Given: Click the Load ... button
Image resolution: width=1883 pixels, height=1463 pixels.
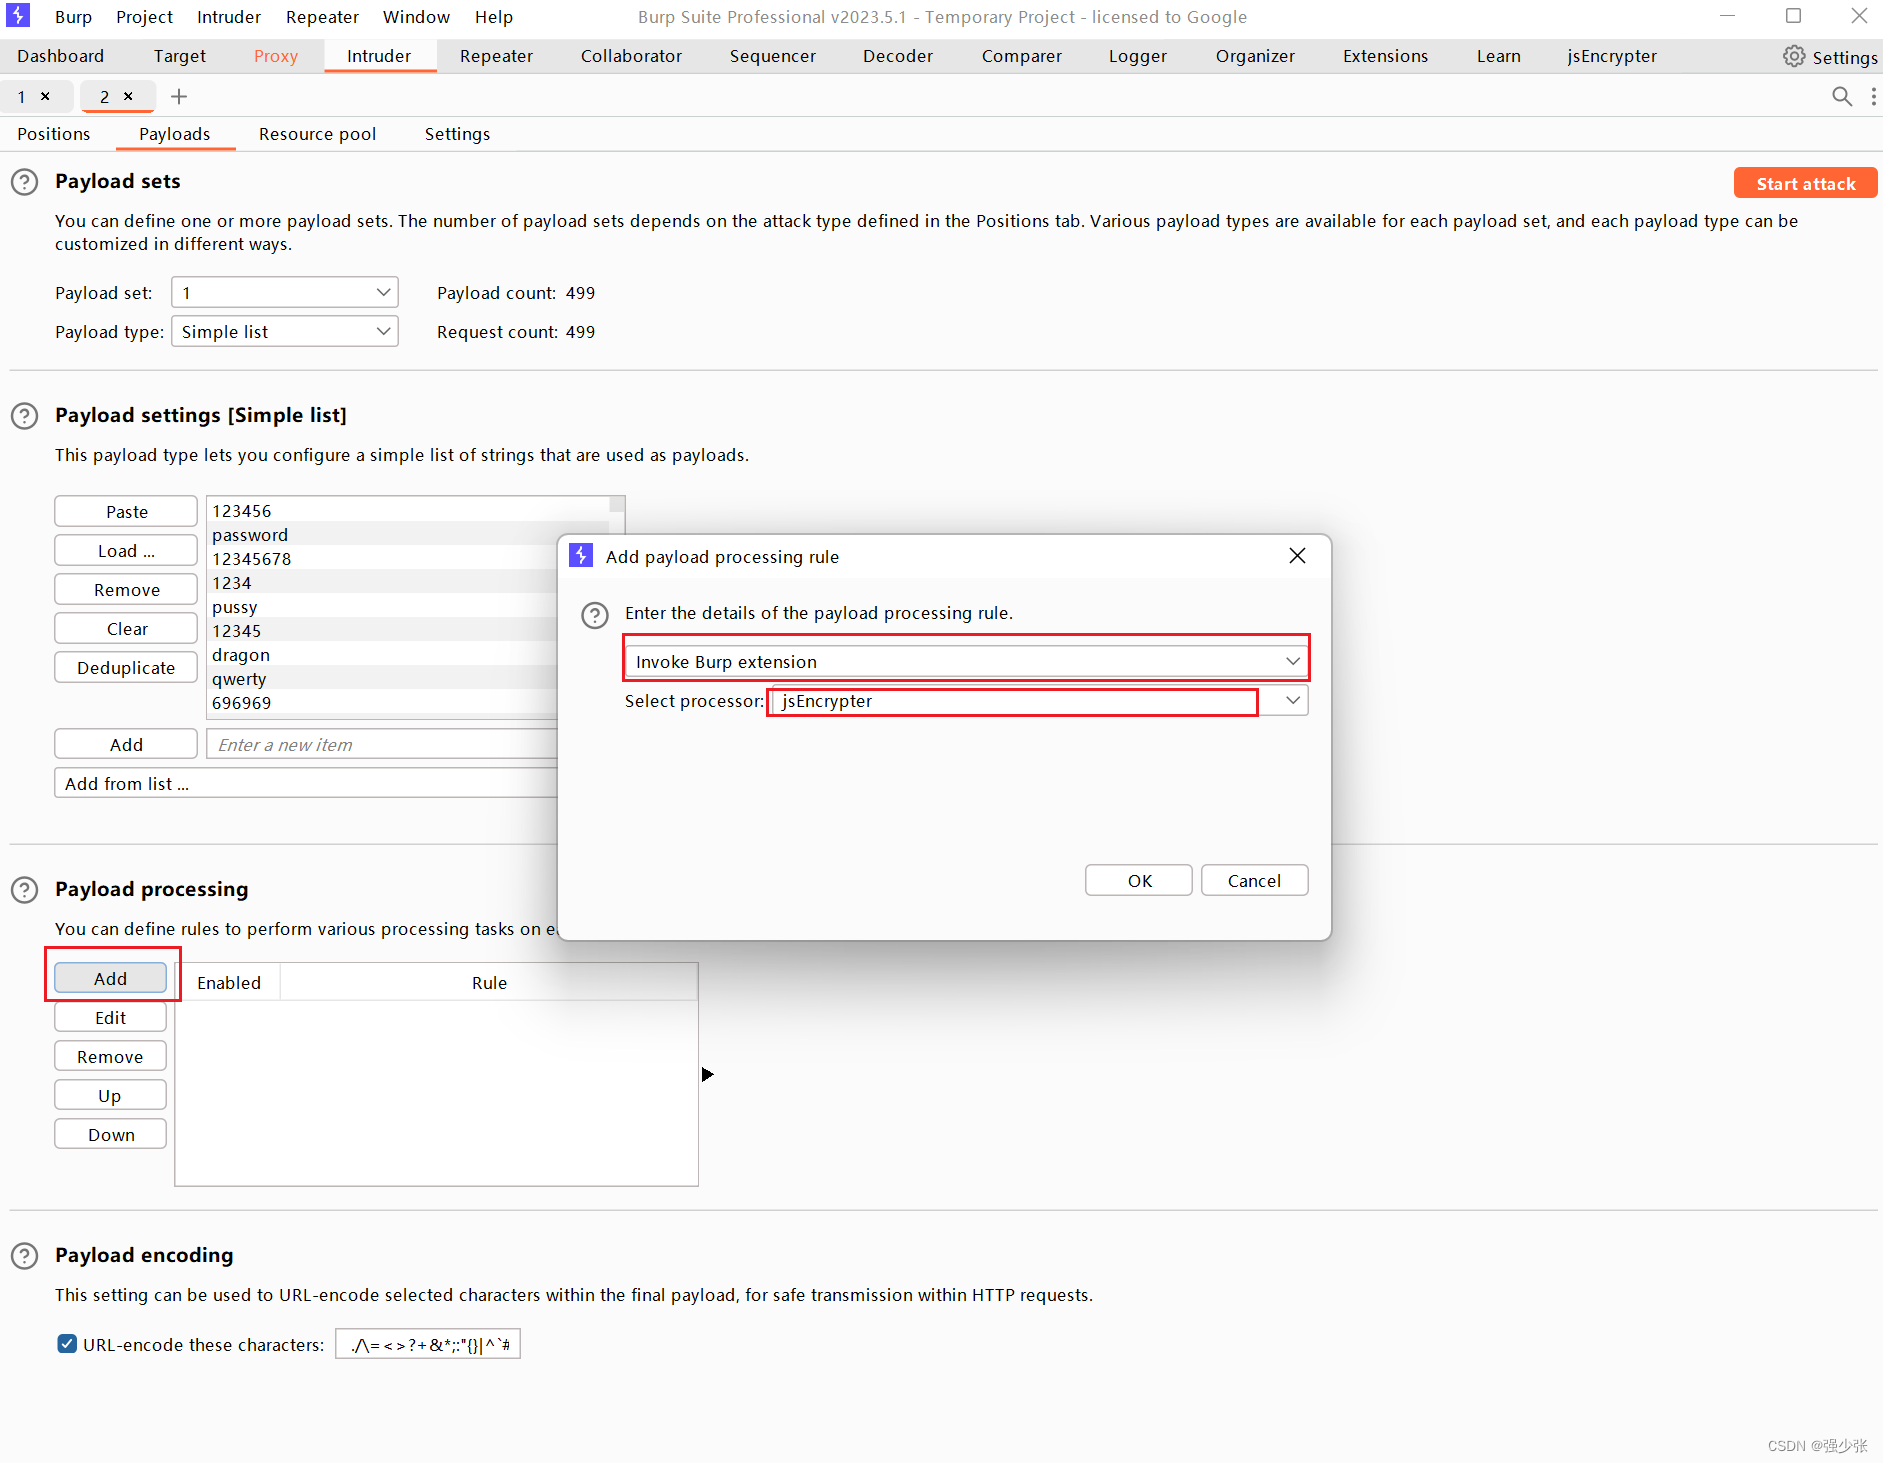Looking at the screenshot, I should (x=126, y=550).
